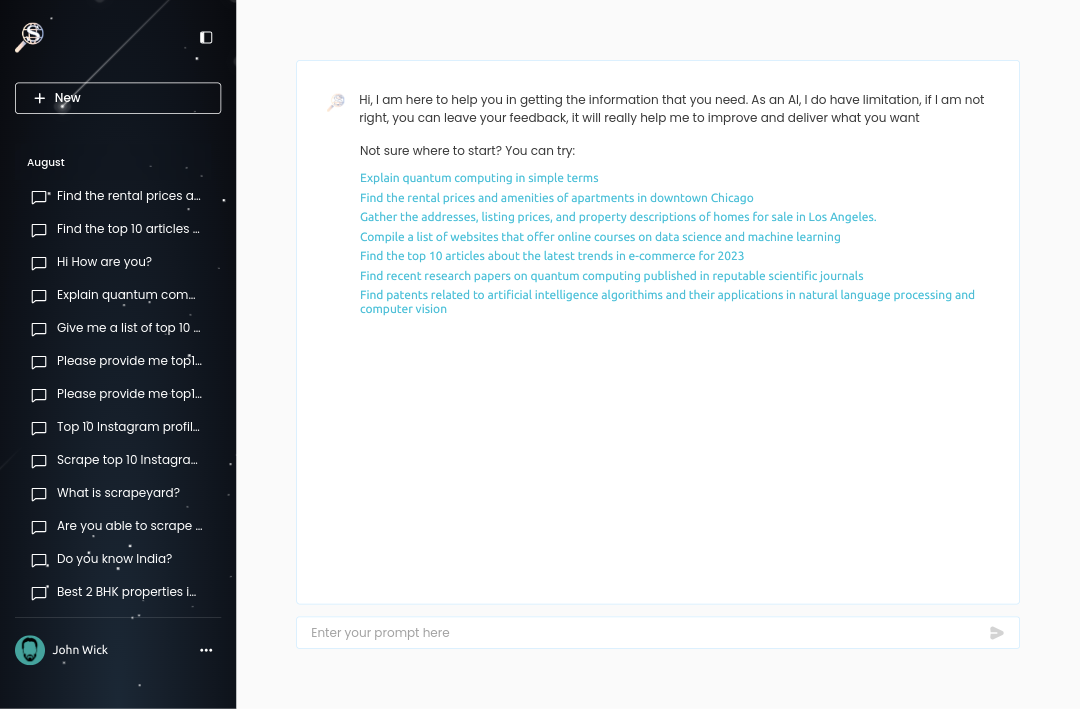Open 'Top 10 Instagram profil...' conversation
The image size is (1080, 709).
[128, 427]
